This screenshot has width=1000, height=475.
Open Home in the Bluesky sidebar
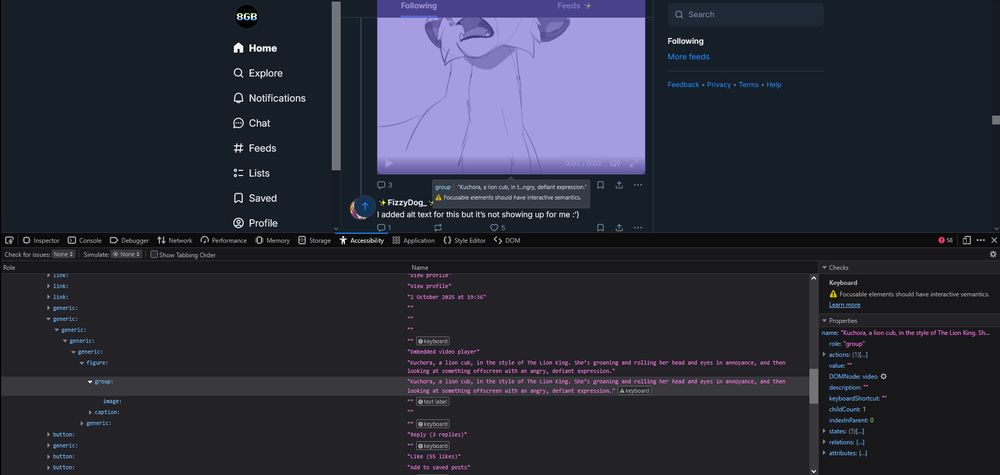click(x=255, y=48)
